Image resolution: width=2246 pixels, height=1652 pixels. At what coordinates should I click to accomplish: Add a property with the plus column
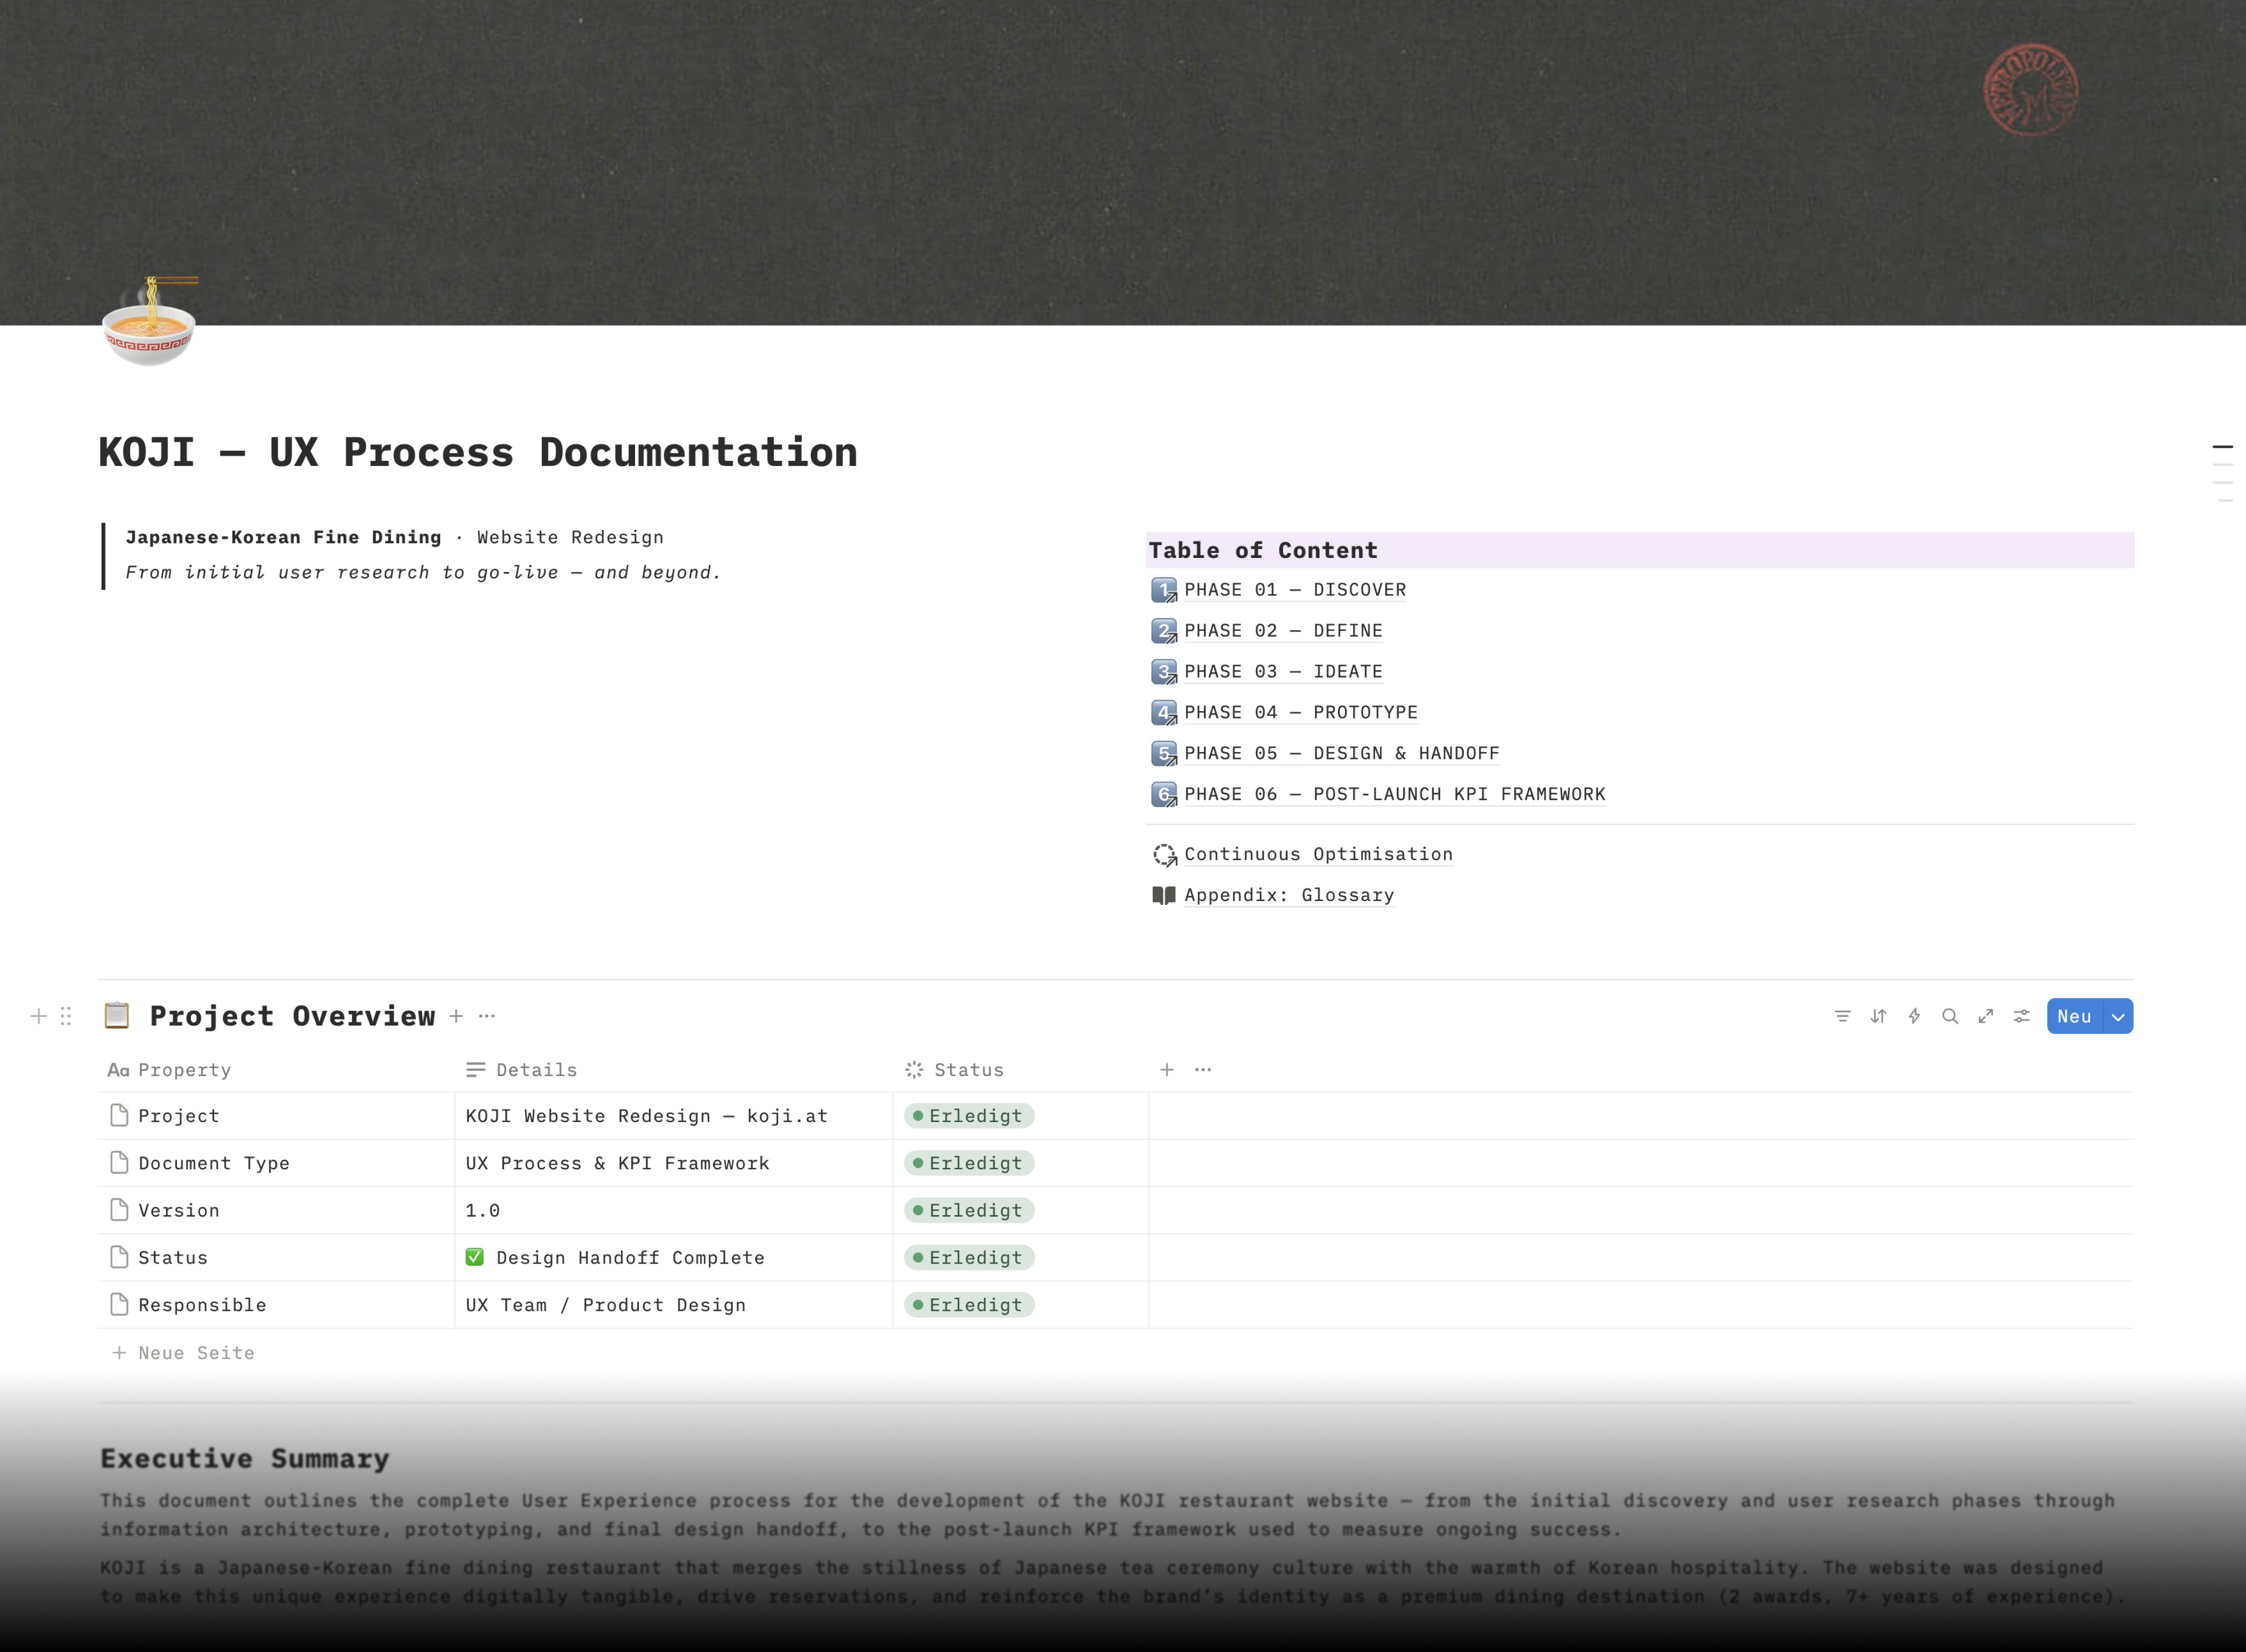[x=1167, y=1070]
